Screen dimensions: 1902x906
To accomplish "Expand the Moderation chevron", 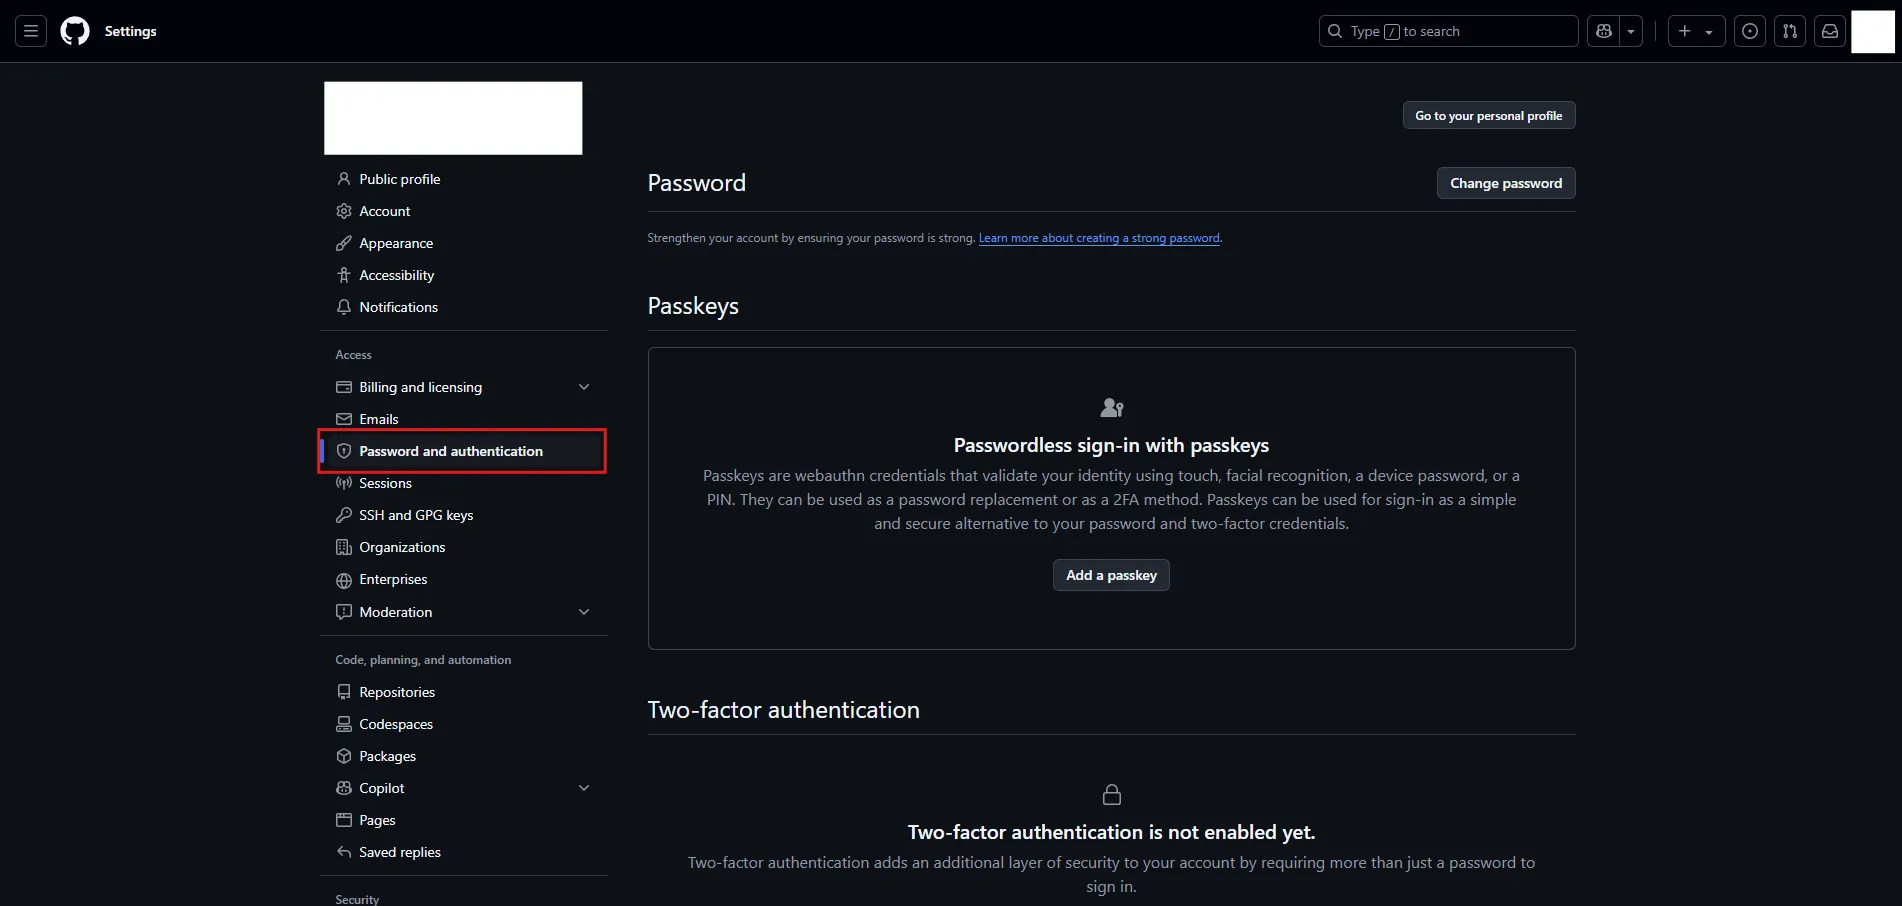I will (x=584, y=612).
